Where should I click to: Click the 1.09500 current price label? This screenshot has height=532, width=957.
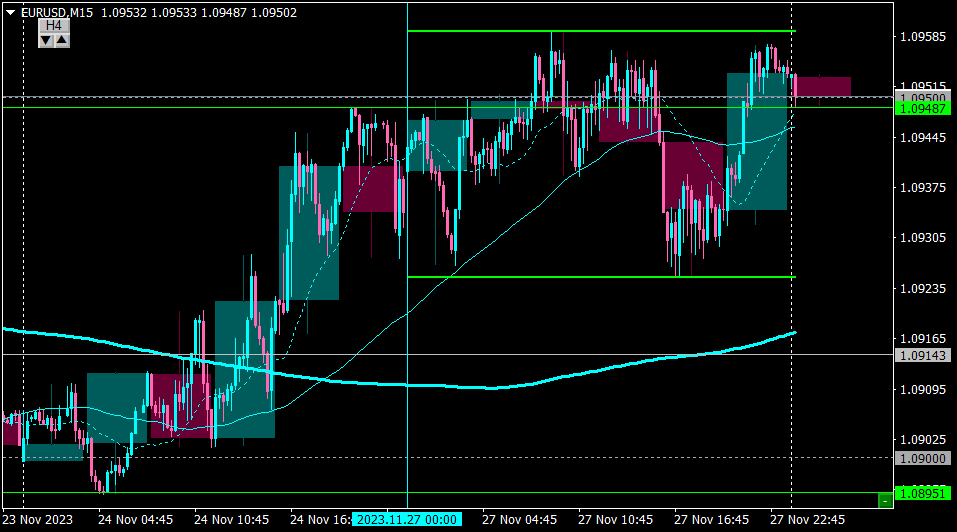(923, 97)
